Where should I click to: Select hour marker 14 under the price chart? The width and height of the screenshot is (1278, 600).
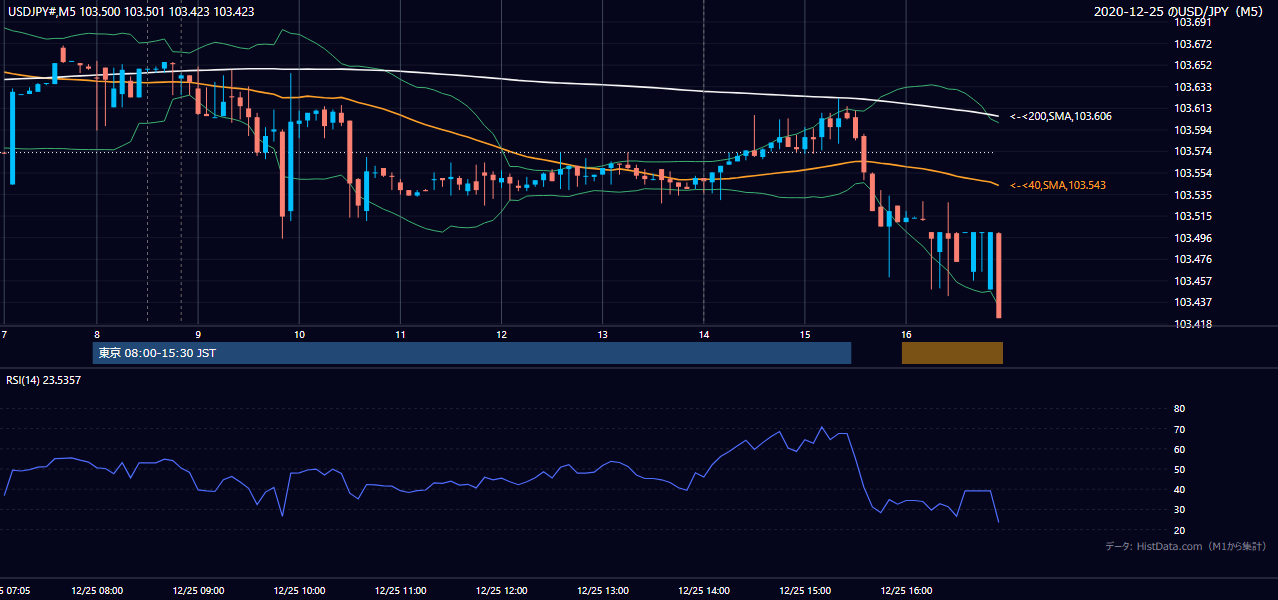703,334
